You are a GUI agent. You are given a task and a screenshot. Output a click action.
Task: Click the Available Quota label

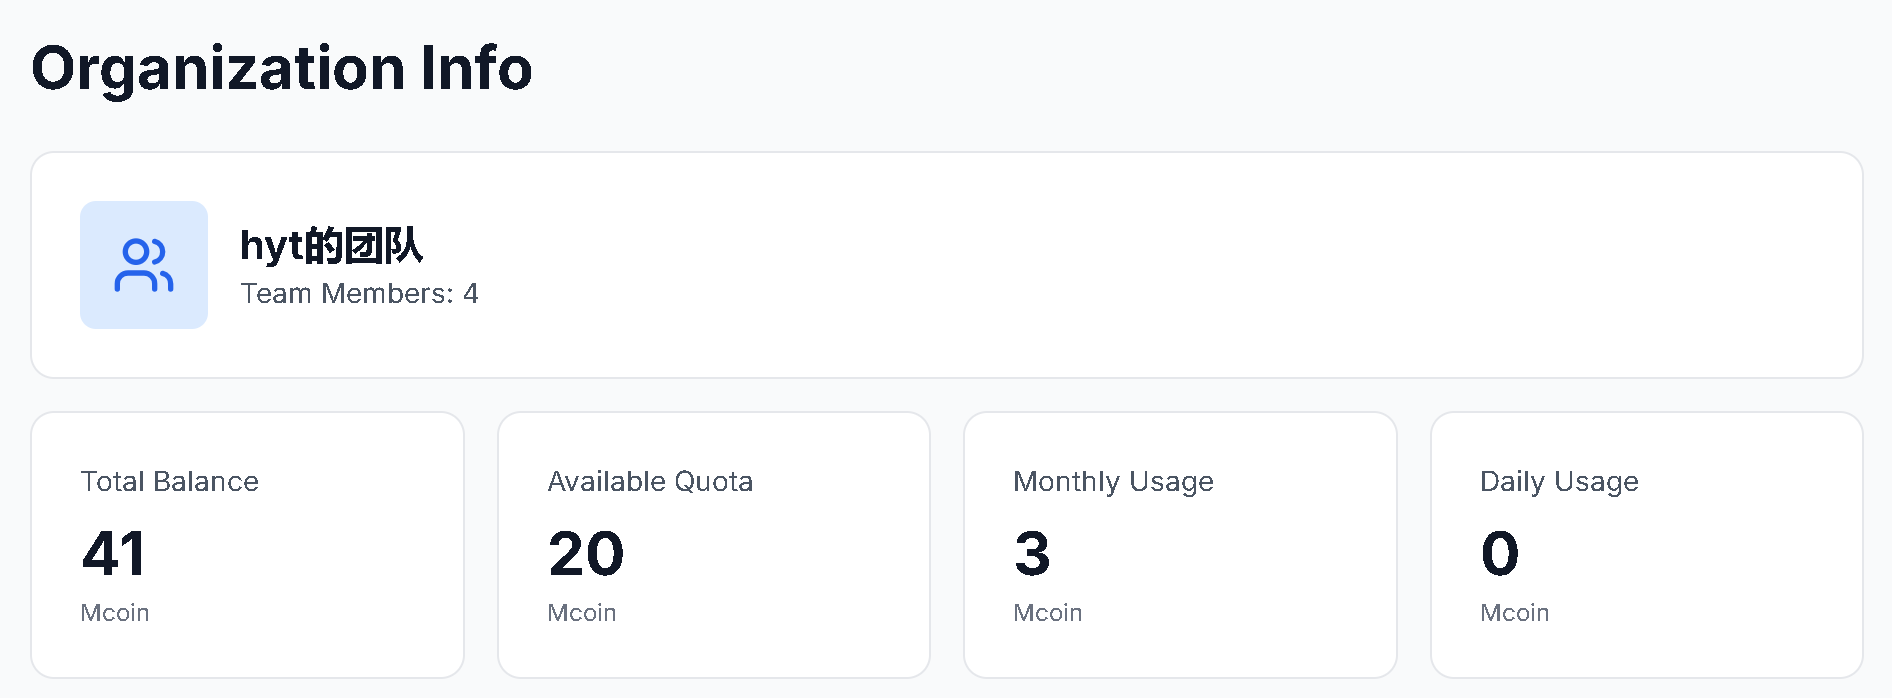pos(650,482)
